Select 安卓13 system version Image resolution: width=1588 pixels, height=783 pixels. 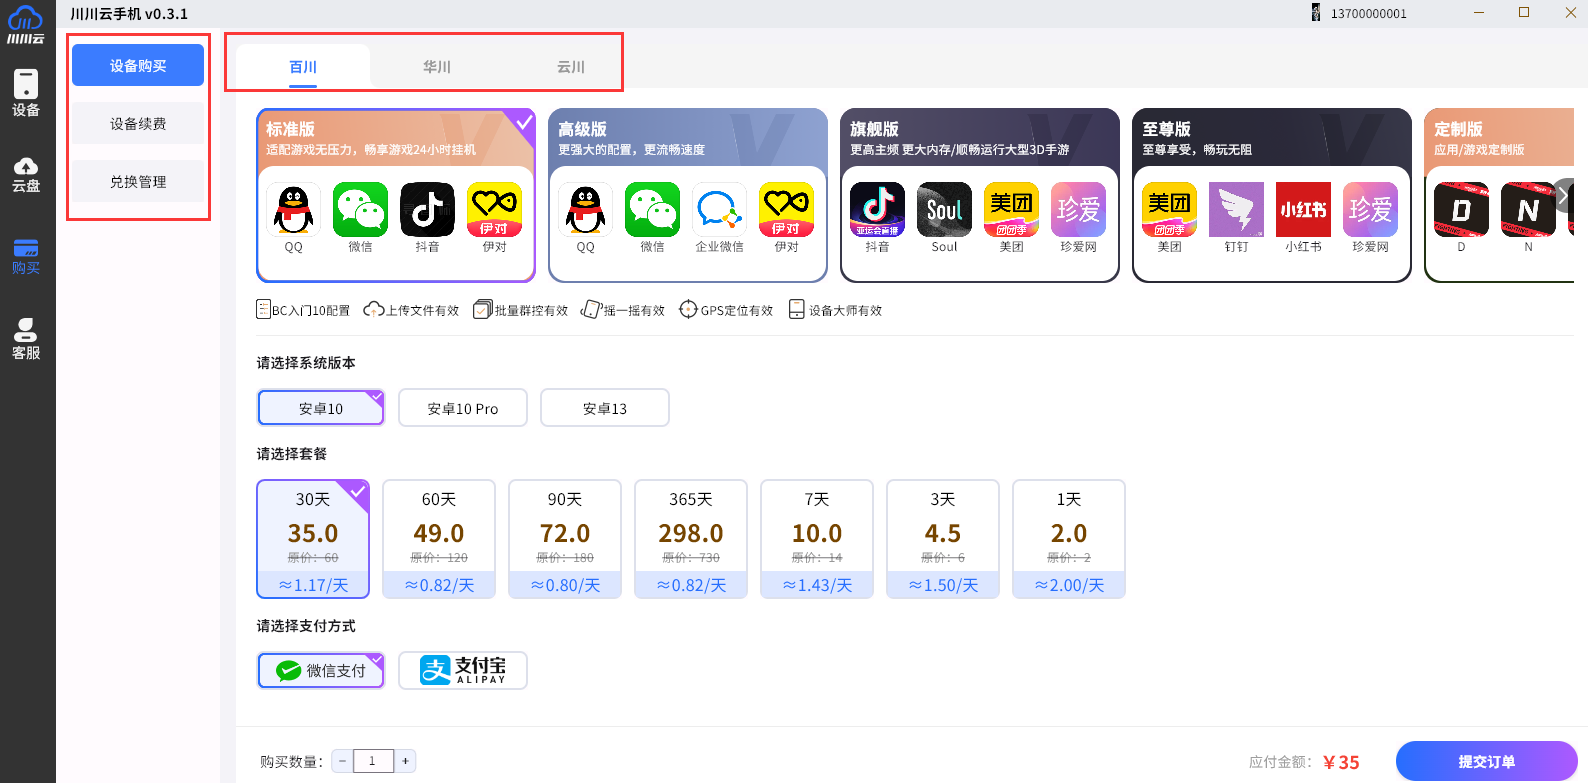click(x=604, y=408)
